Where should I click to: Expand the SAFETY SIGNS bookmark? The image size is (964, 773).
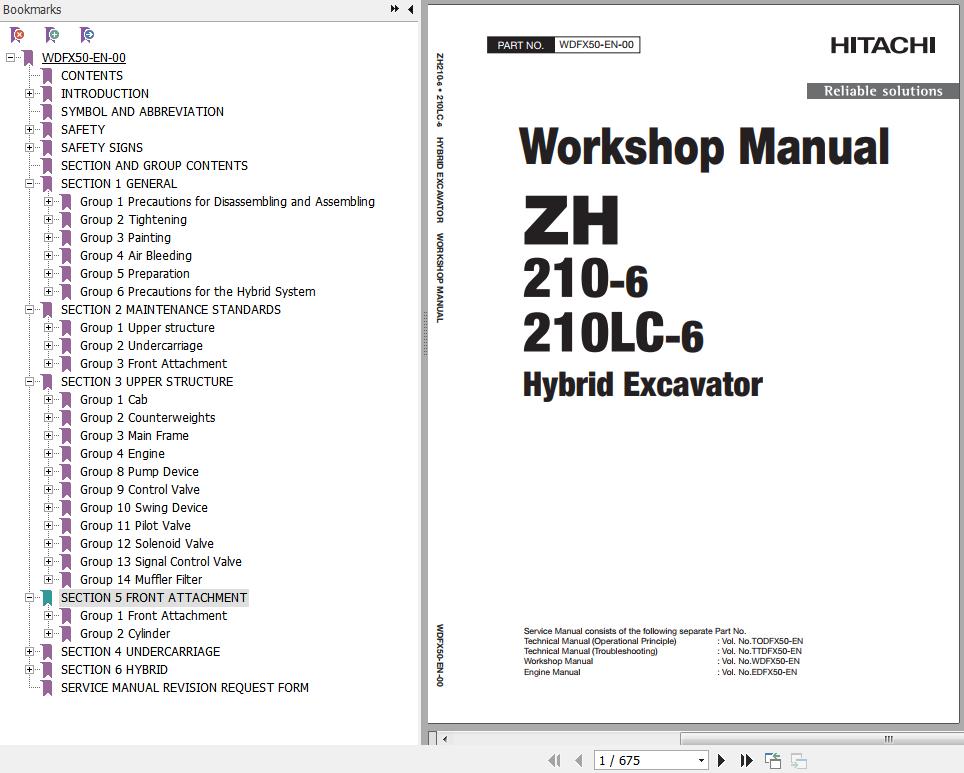[x=29, y=148]
